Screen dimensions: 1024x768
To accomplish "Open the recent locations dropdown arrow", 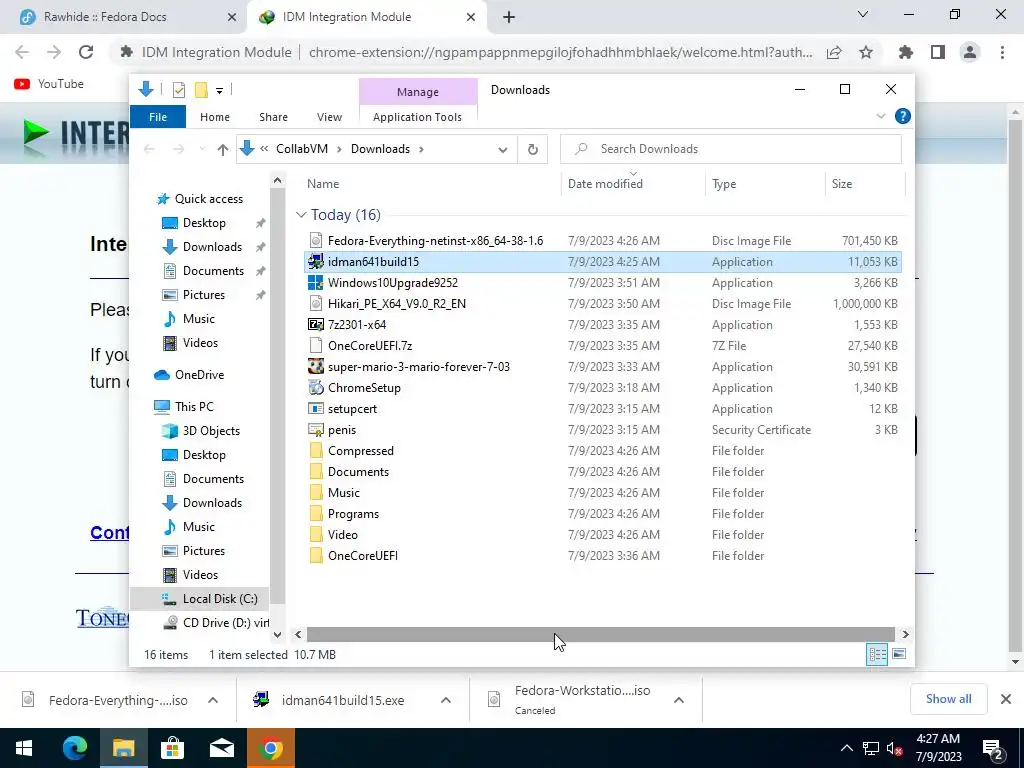I will click(202, 150).
